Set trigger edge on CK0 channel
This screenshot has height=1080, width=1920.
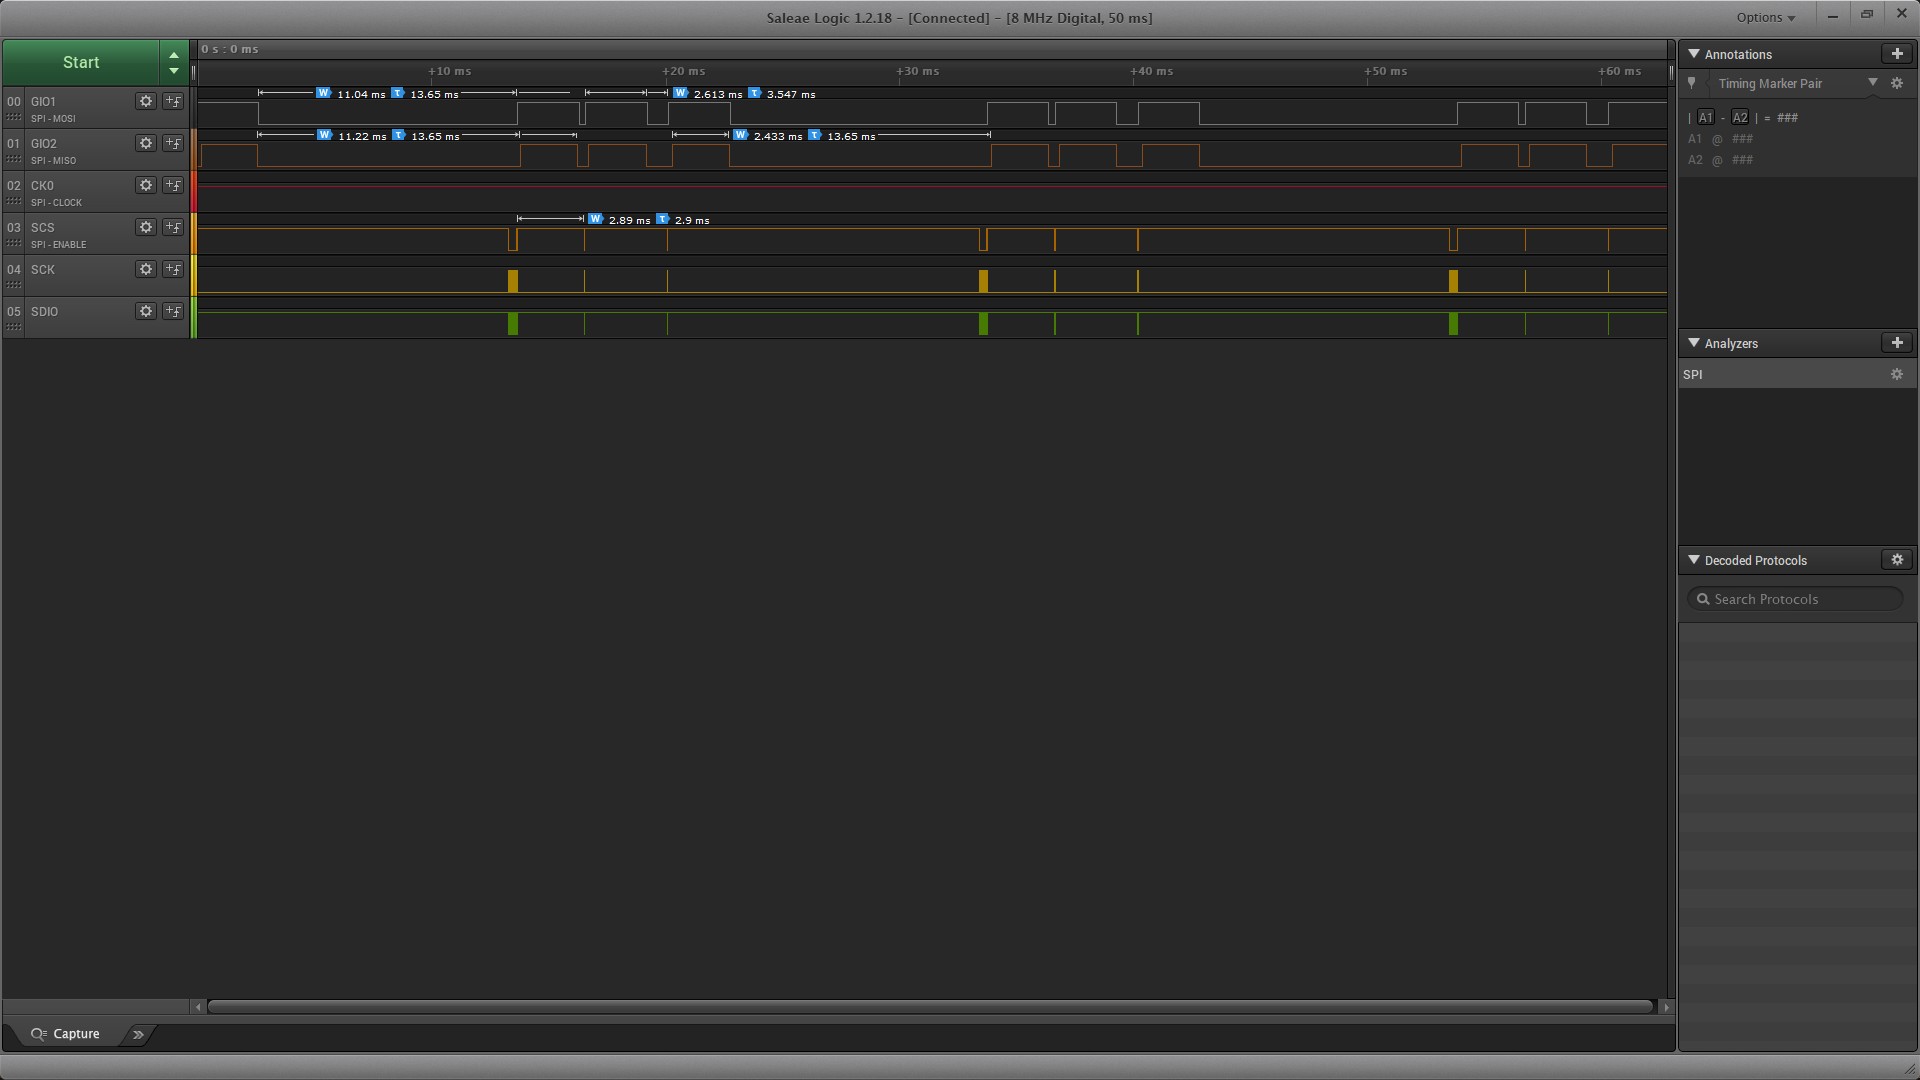[x=173, y=185]
